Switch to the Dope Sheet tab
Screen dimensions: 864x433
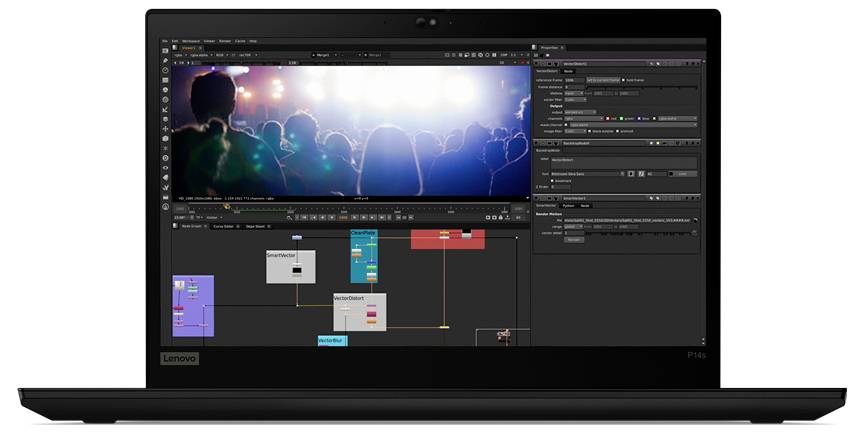[255, 226]
